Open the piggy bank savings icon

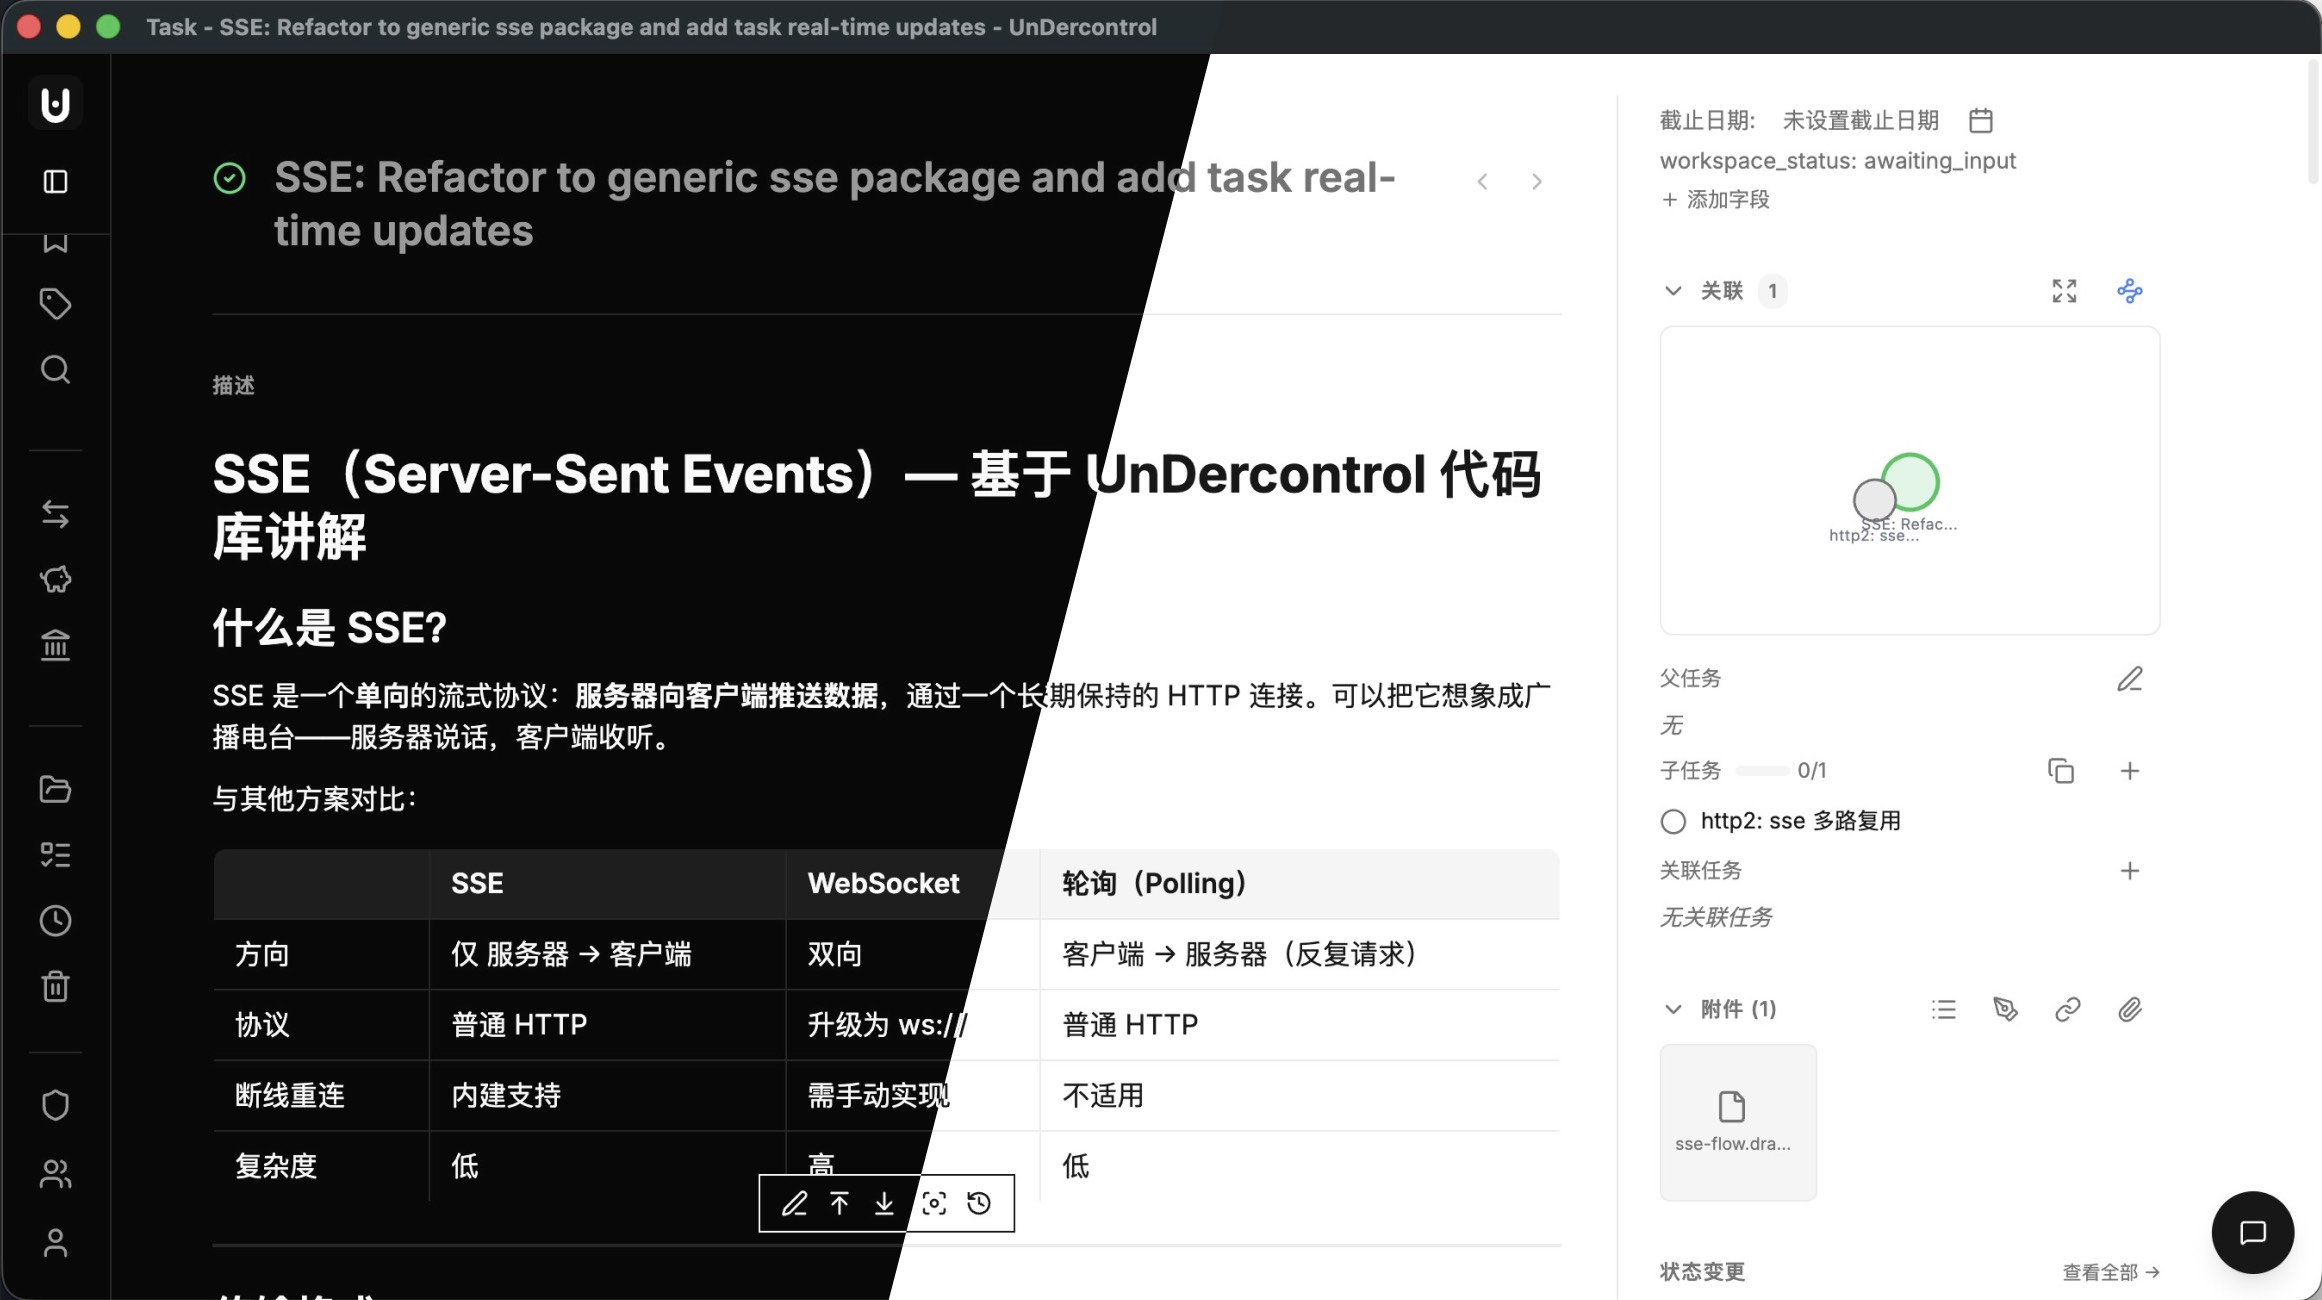point(55,579)
